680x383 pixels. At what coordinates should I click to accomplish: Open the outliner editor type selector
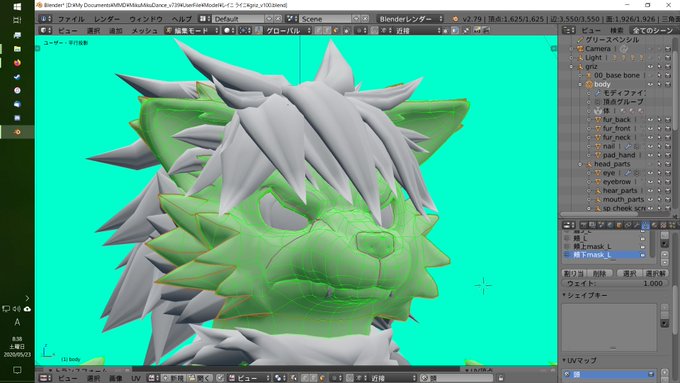tap(568, 30)
